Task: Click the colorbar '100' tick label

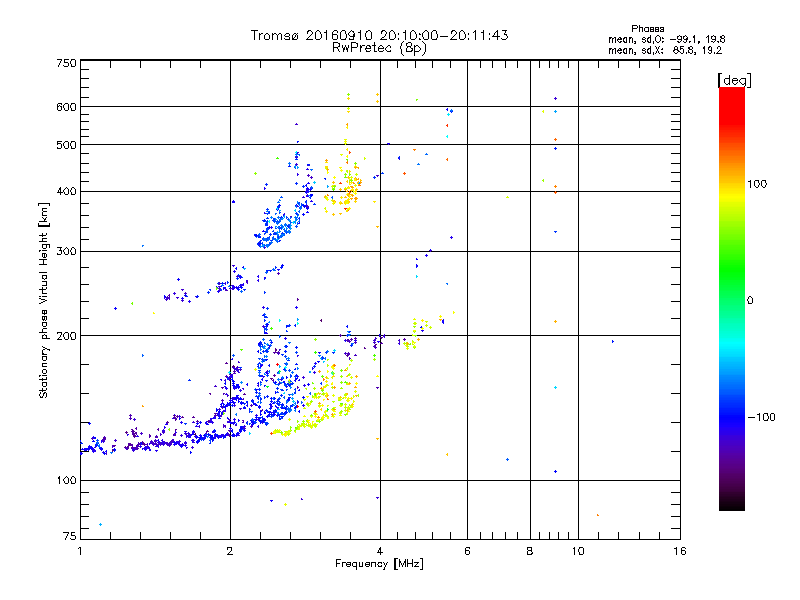Action: tap(757, 184)
